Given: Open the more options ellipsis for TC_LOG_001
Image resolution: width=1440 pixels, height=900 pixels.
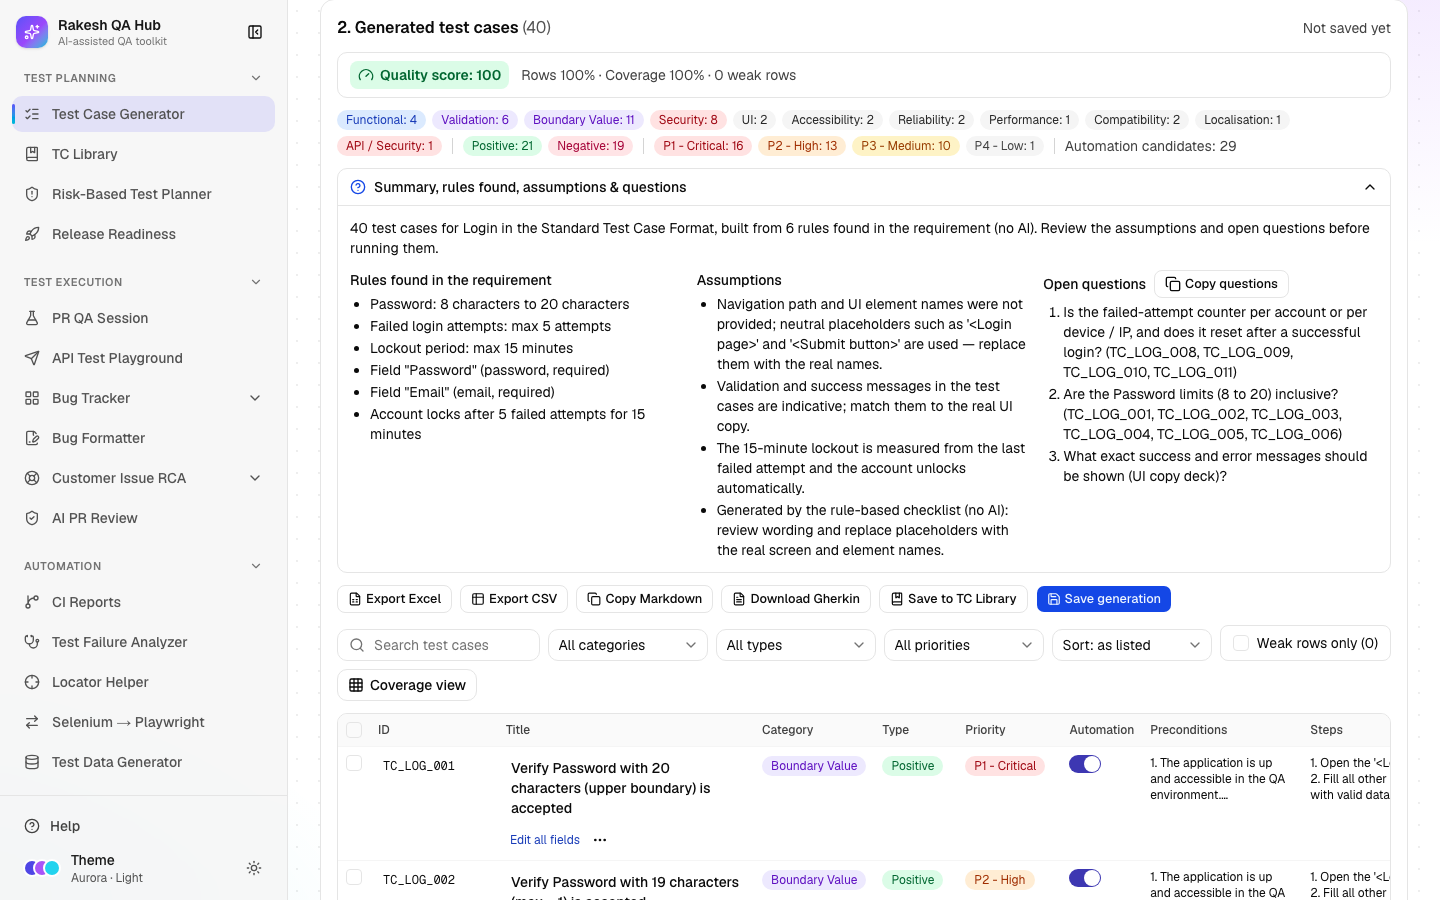Looking at the screenshot, I should (600, 840).
